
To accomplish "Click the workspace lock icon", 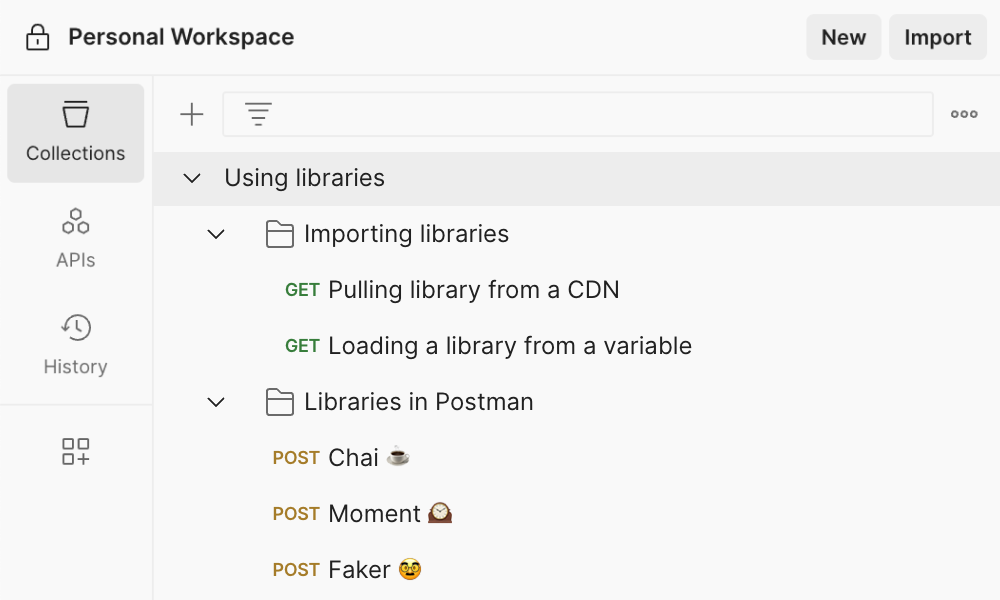I will coord(38,38).
